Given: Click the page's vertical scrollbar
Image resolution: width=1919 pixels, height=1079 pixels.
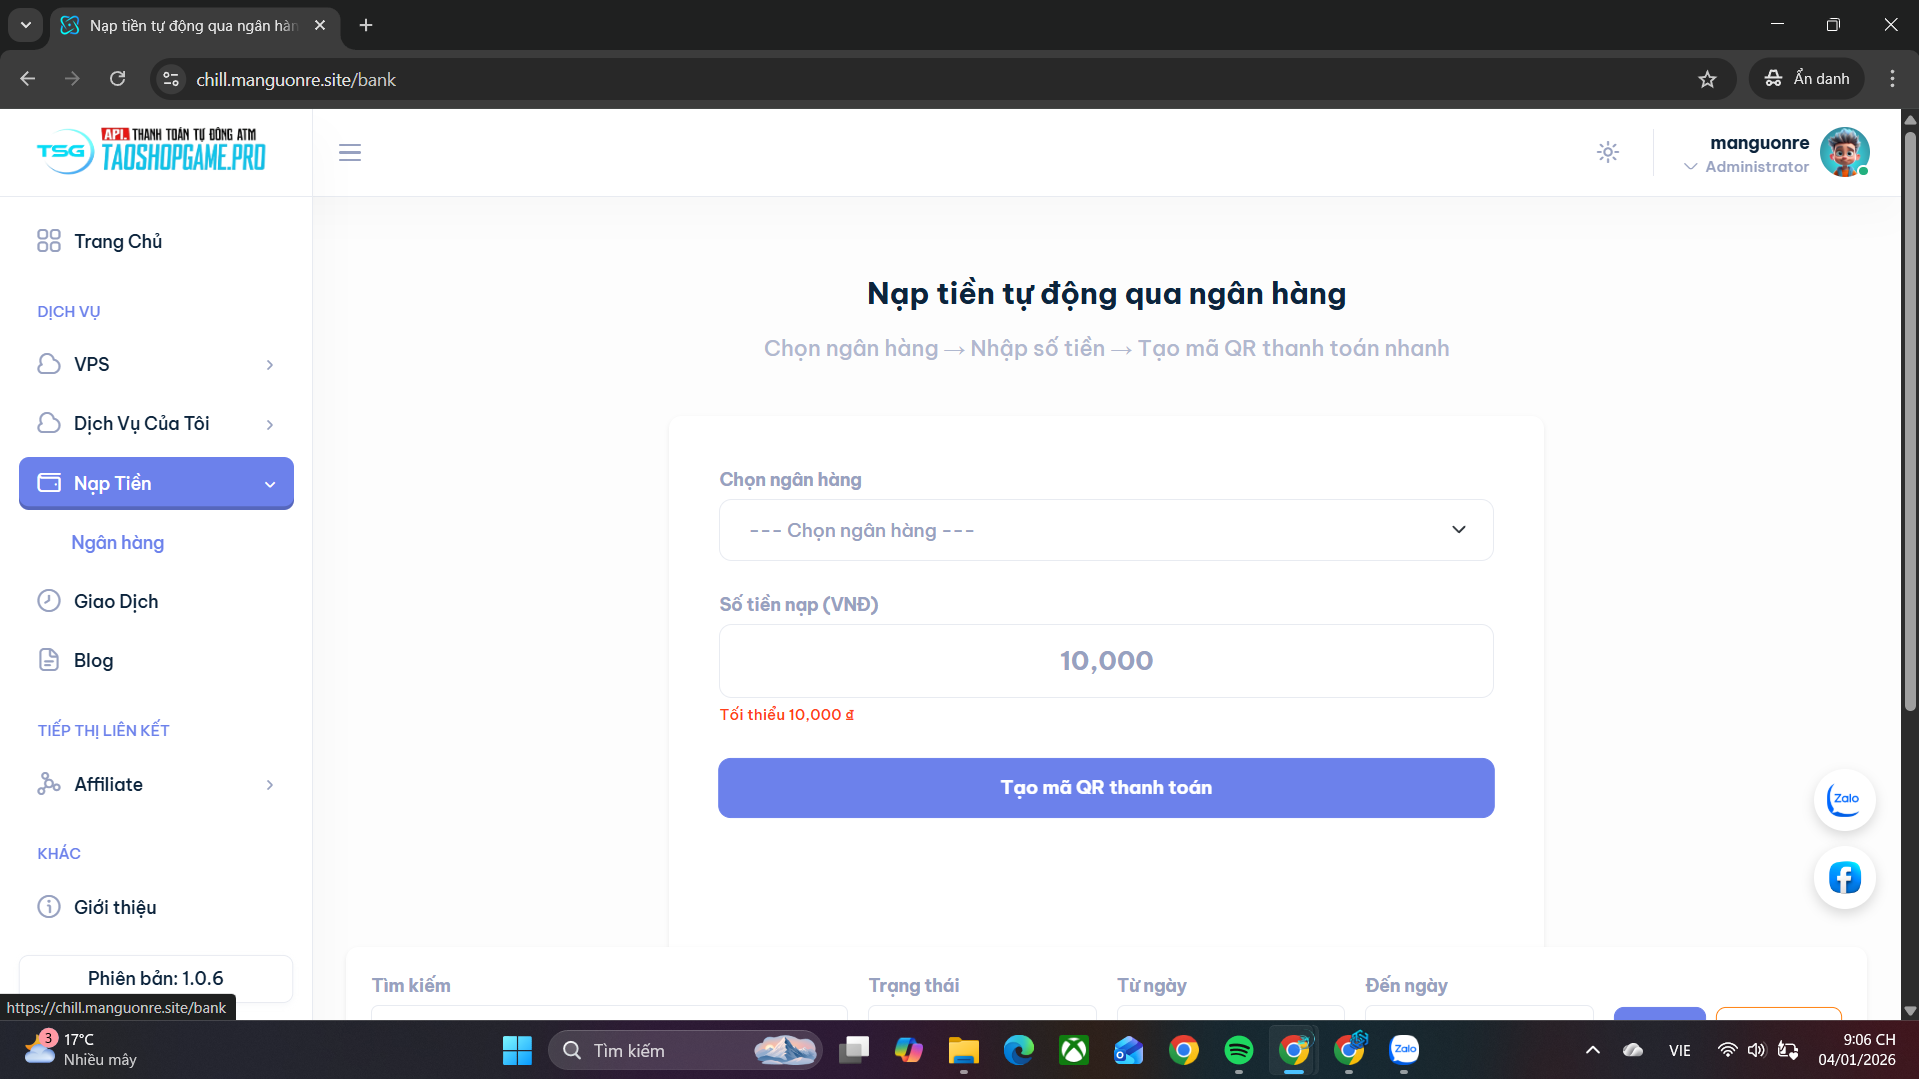Looking at the screenshot, I should pyautogui.click(x=1909, y=420).
